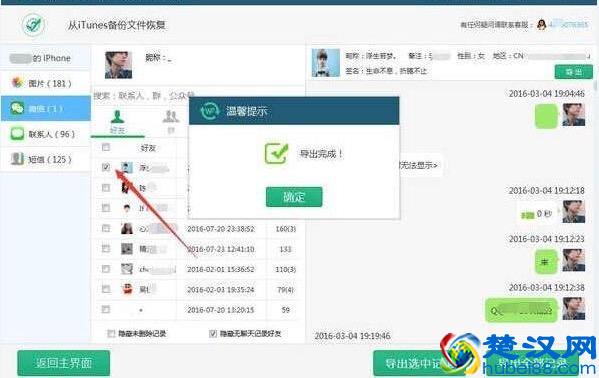Click sender avatar for the 19:12:23 message
This screenshot has width=599, height=378.
point(573,260)
